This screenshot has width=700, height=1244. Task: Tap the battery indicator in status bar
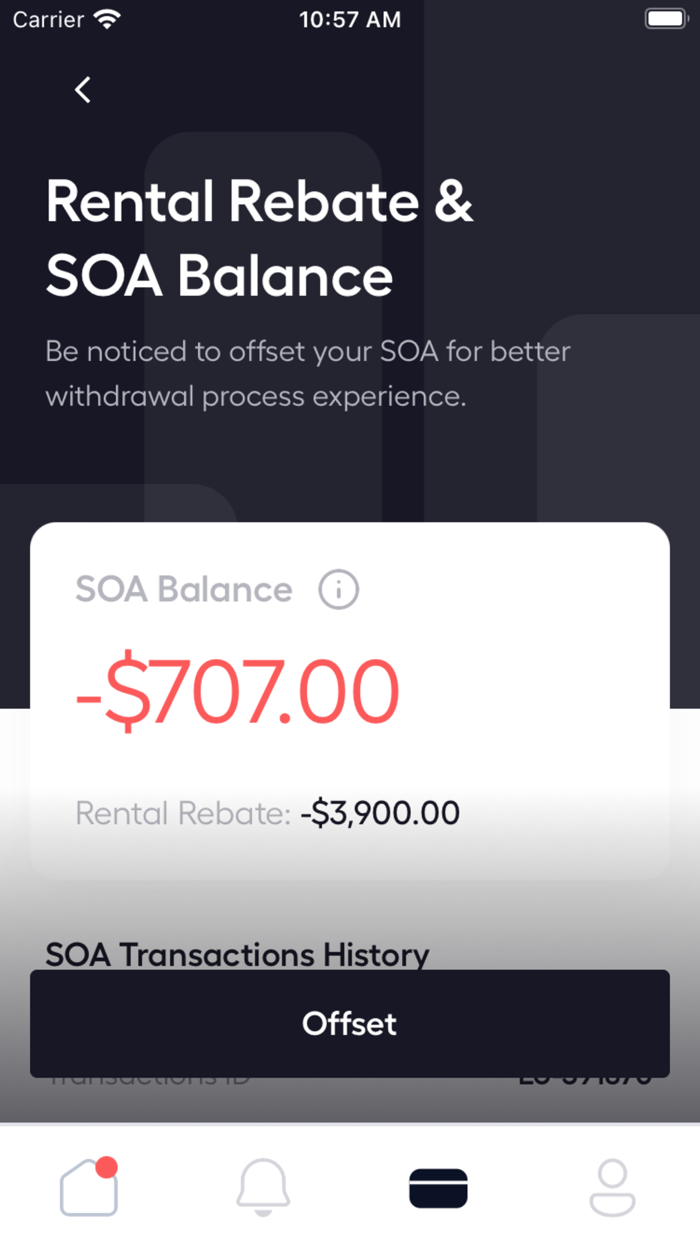[663, 17]
